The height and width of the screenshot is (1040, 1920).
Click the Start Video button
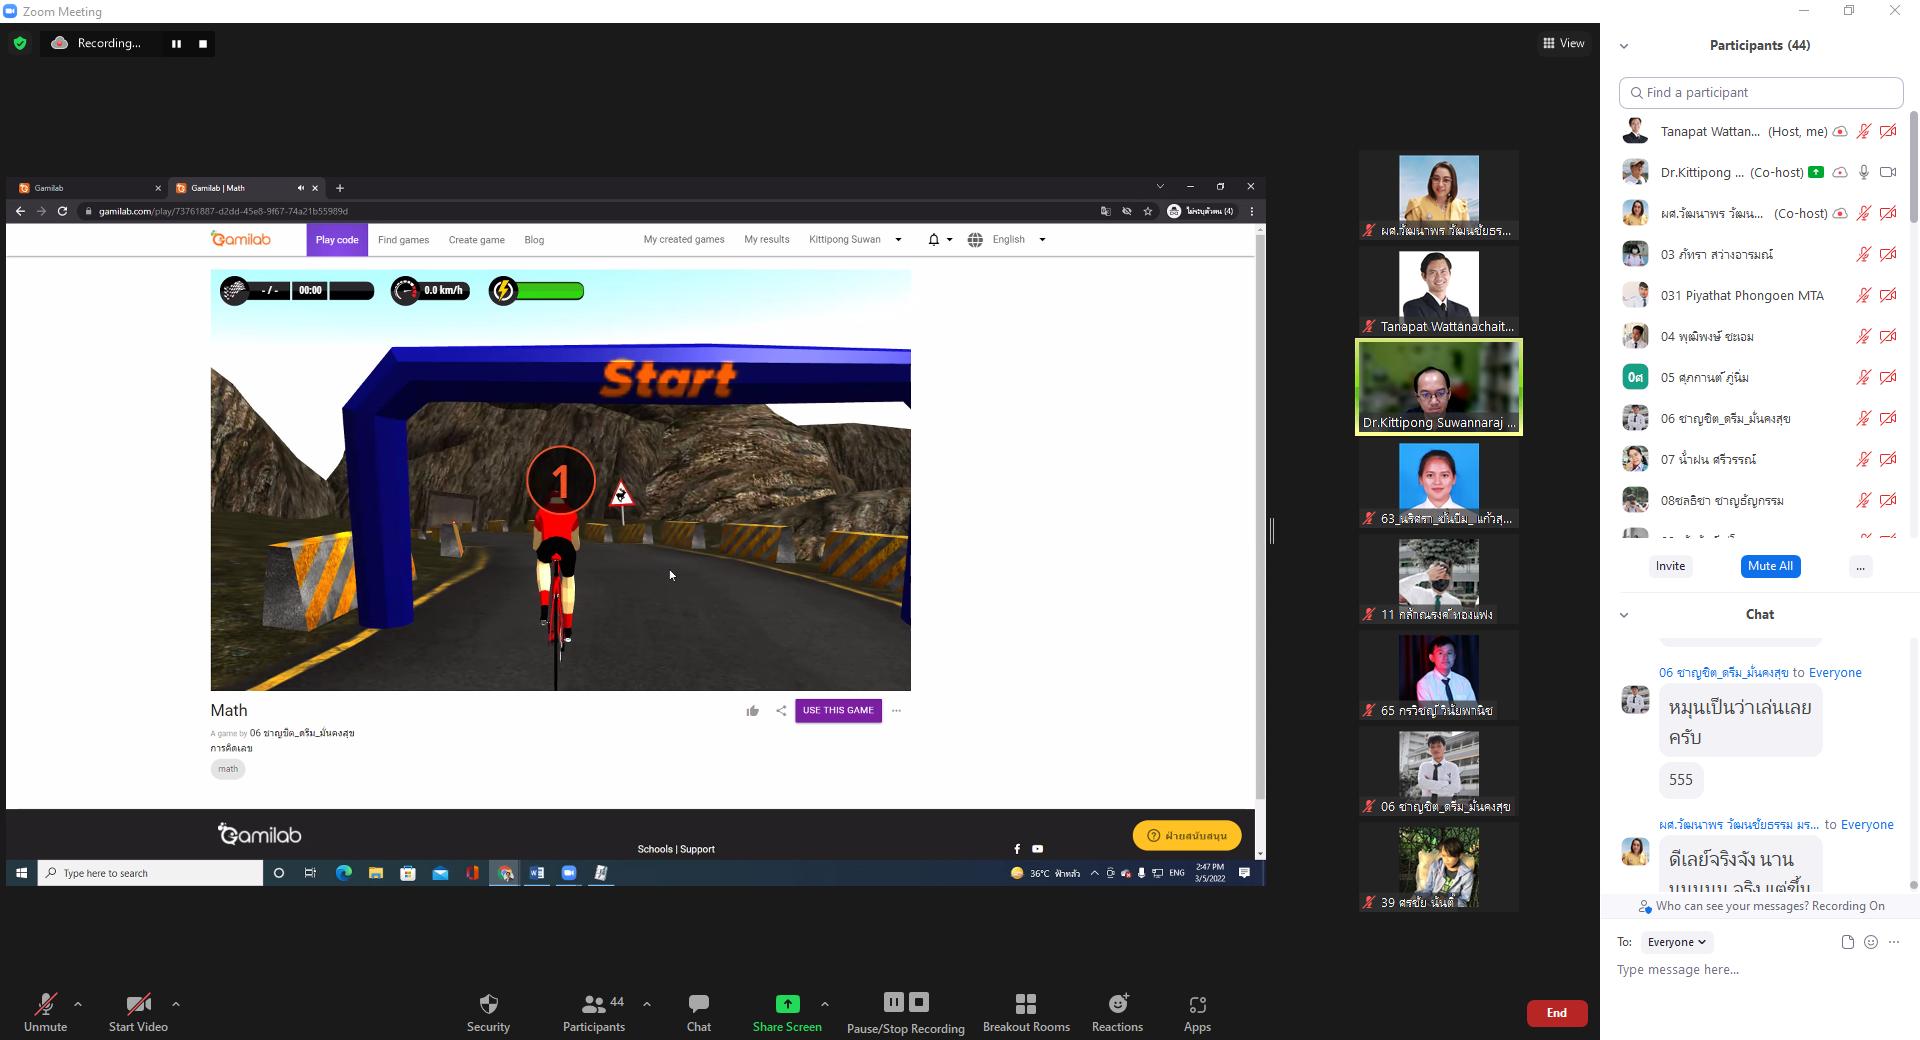tap(138, 1012)
